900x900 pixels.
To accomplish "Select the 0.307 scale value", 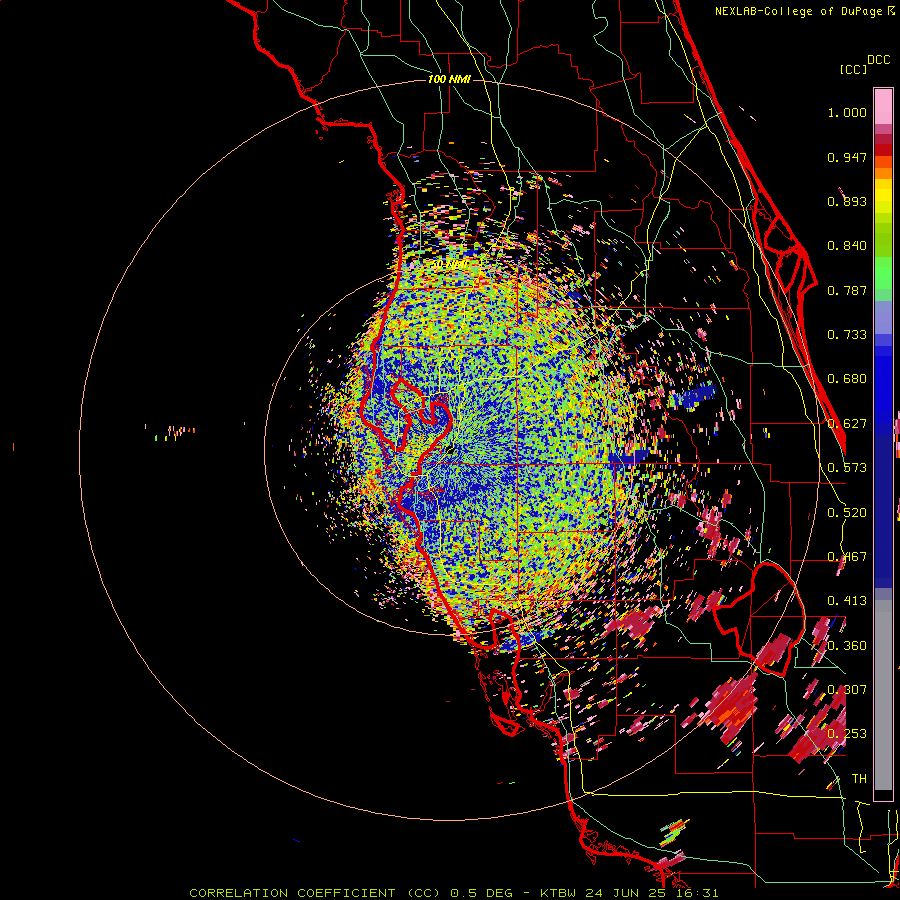I will coord(847,690).
